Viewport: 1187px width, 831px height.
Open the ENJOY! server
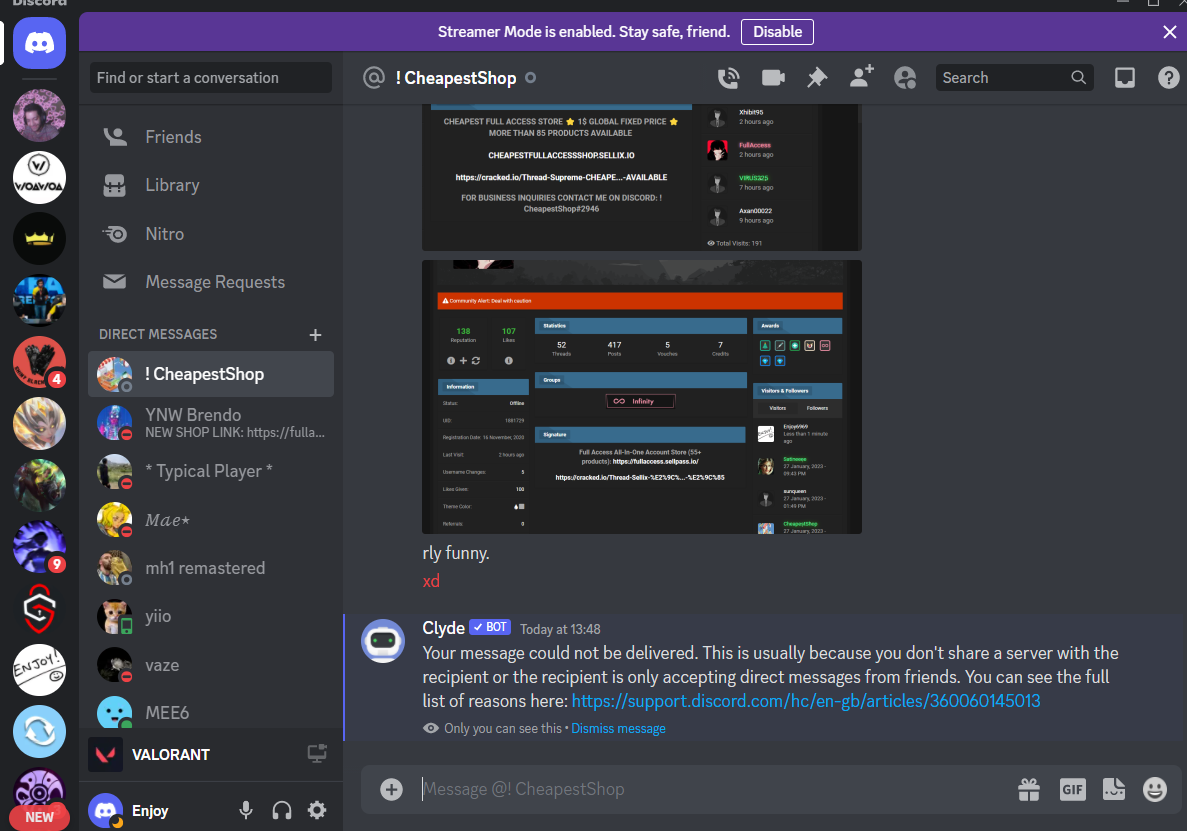(39, 670)
